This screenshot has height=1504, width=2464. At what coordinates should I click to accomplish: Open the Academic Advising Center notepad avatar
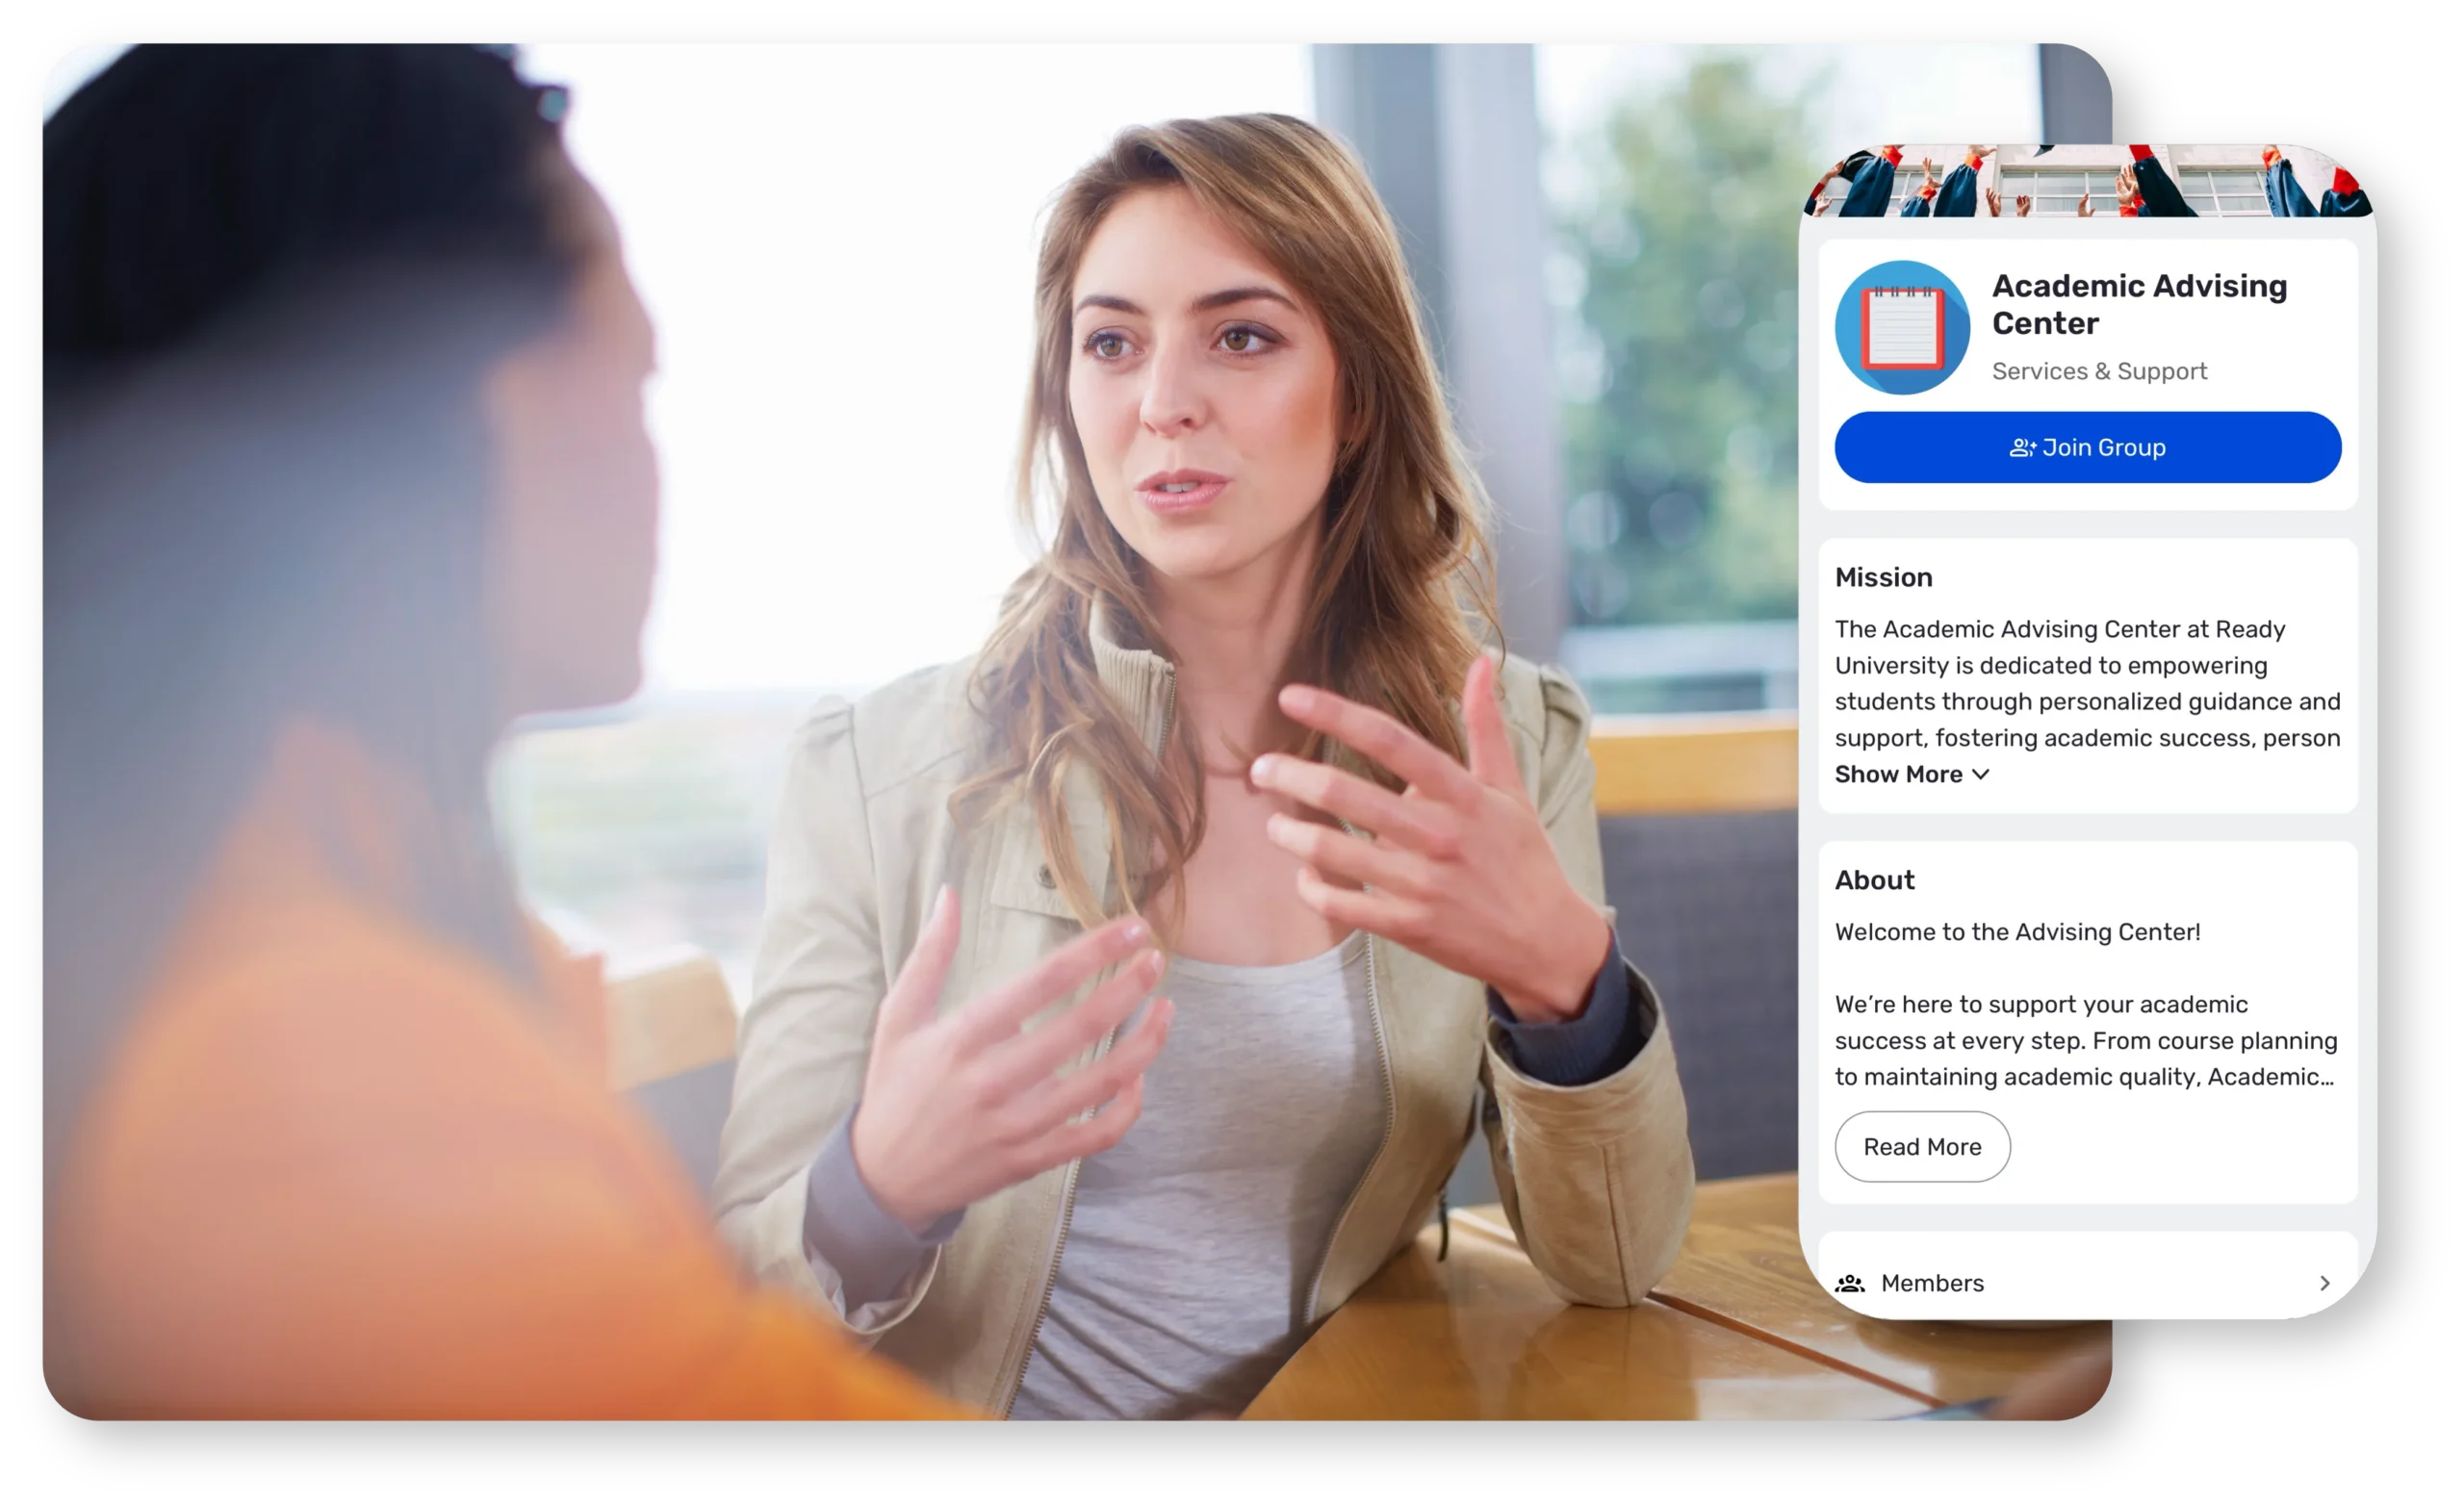click(1902, 327)
